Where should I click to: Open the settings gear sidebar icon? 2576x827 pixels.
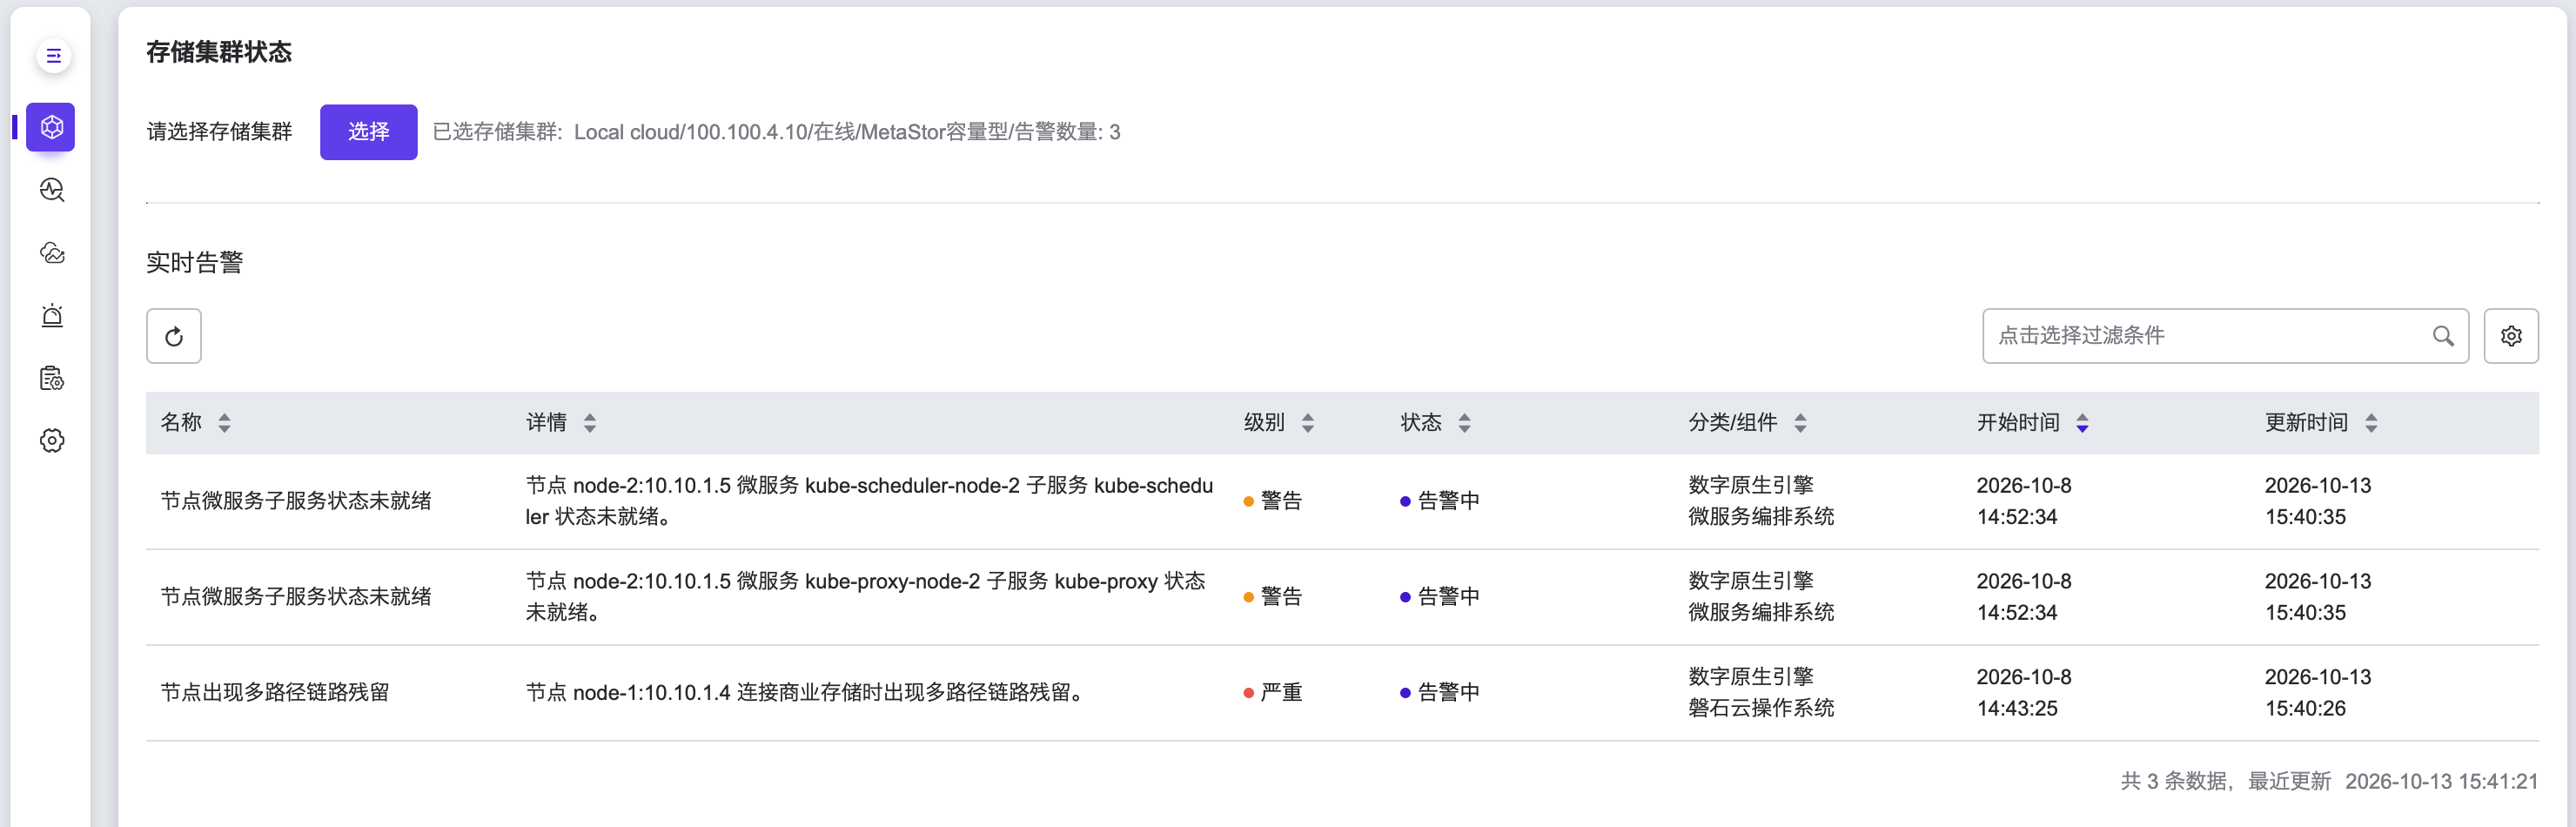coord(52,441)
